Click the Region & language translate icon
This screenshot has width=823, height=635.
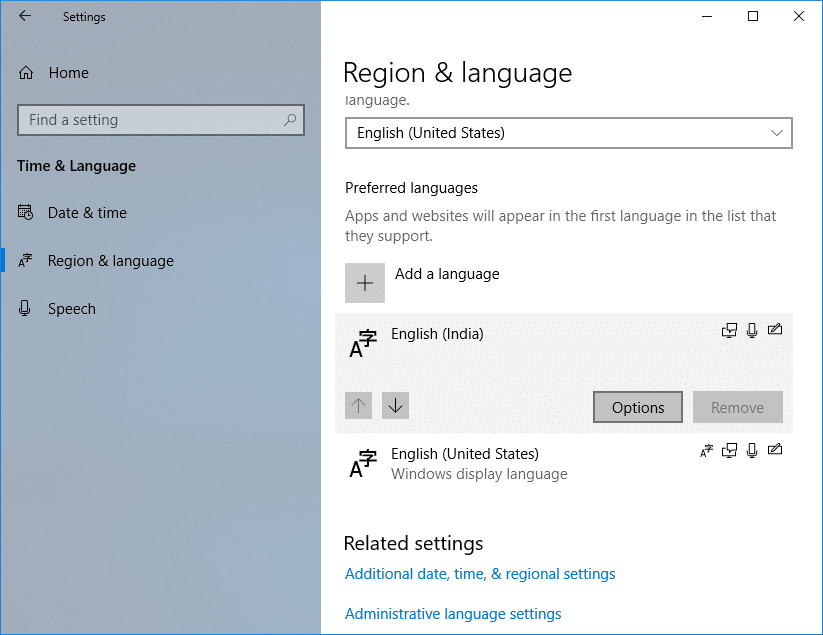click(24, 260)
